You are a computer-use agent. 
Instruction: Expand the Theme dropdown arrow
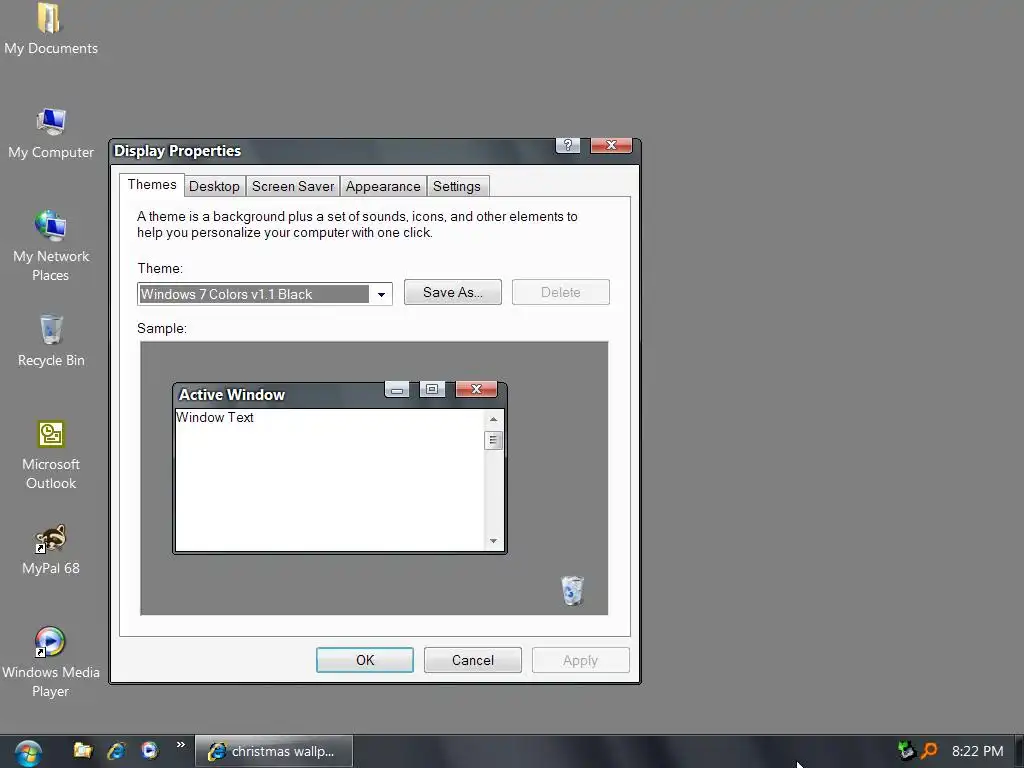[x=381, y=295]
